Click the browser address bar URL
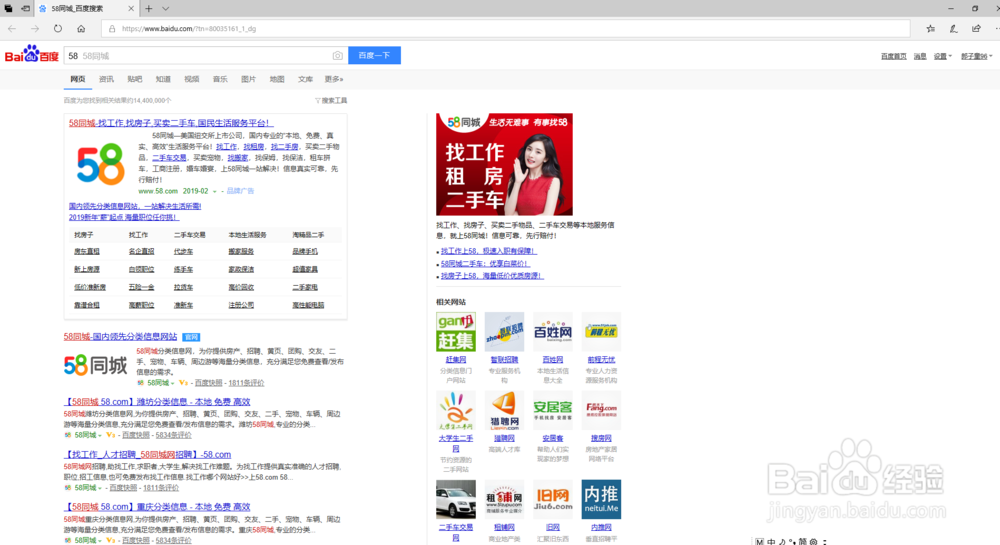This screenshot has height=545, width=1000. pos(189,29)
